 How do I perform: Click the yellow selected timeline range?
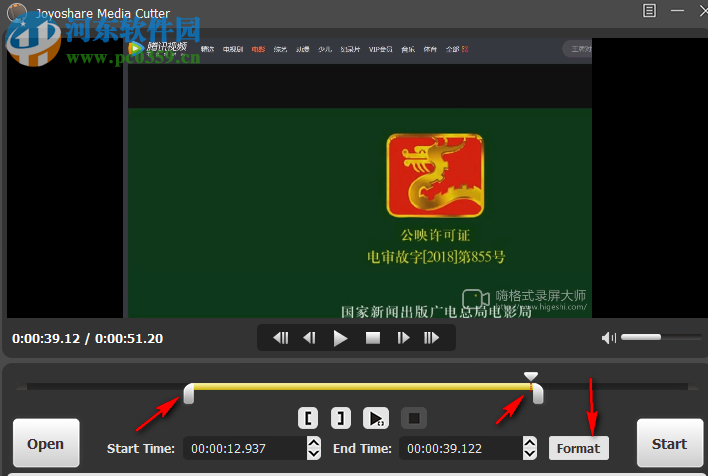tap(363, 387)
